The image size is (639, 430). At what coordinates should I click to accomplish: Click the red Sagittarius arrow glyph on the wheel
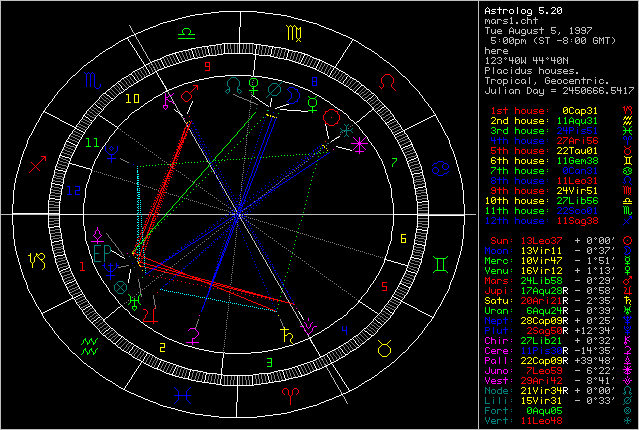click(37, 164)
